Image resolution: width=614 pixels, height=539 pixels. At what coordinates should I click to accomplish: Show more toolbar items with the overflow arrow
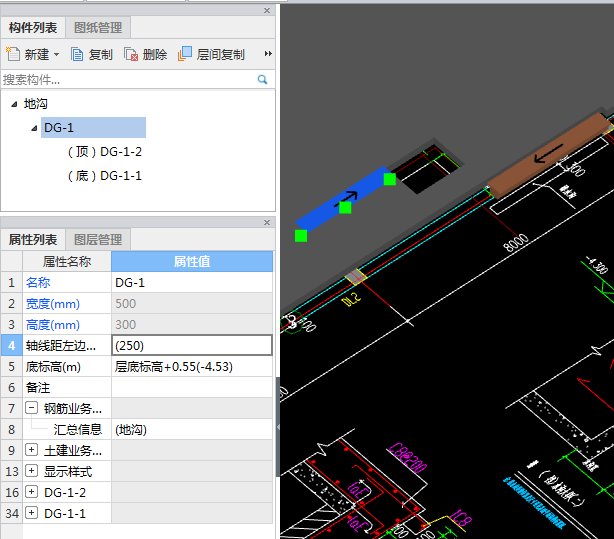point(268,54)
